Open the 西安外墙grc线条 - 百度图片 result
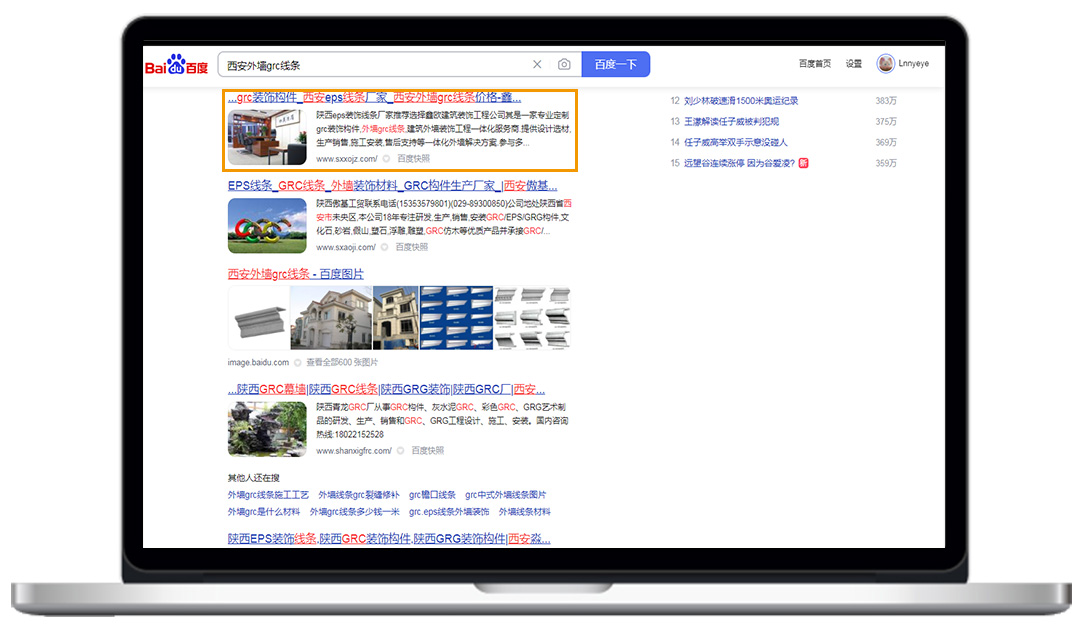Image resolution: width=1080 pixels, height=628 pixels. click(296, 274)
